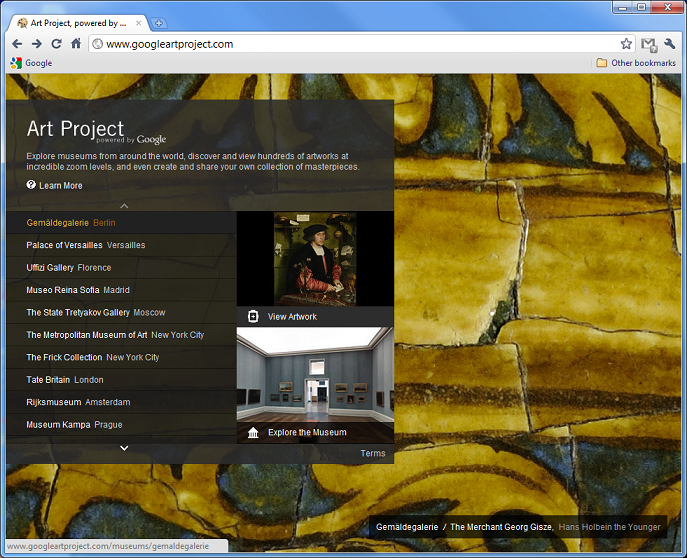687x558 pixels.
Task: Minimize the browser window
Action: coord(623,7)
